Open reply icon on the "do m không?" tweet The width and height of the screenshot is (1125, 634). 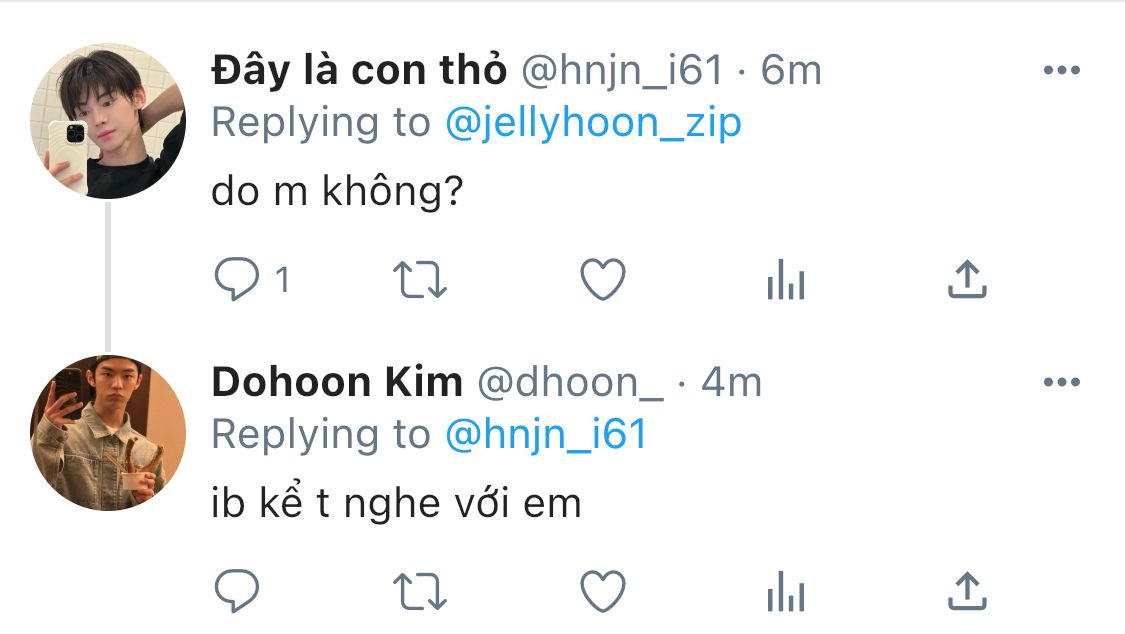click(237, 278)
